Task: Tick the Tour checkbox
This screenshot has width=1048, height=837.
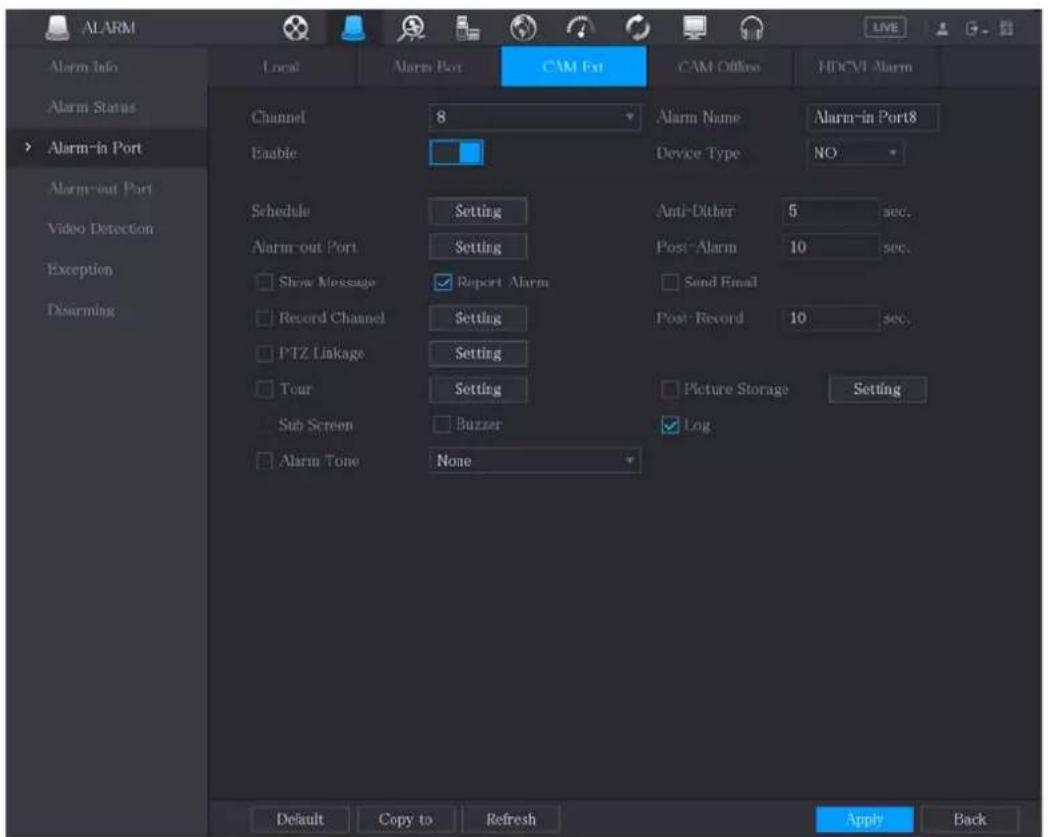Action: (265, 388)
